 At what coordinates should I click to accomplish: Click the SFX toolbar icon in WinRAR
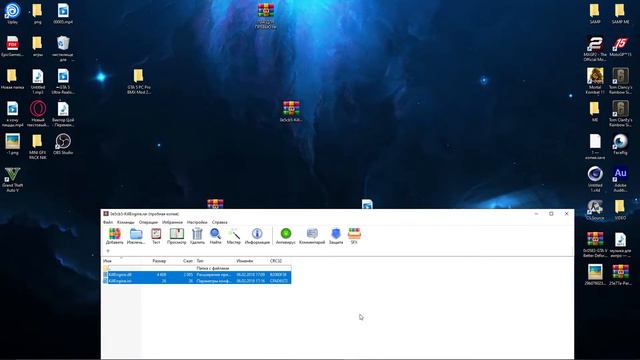point(354,236)
